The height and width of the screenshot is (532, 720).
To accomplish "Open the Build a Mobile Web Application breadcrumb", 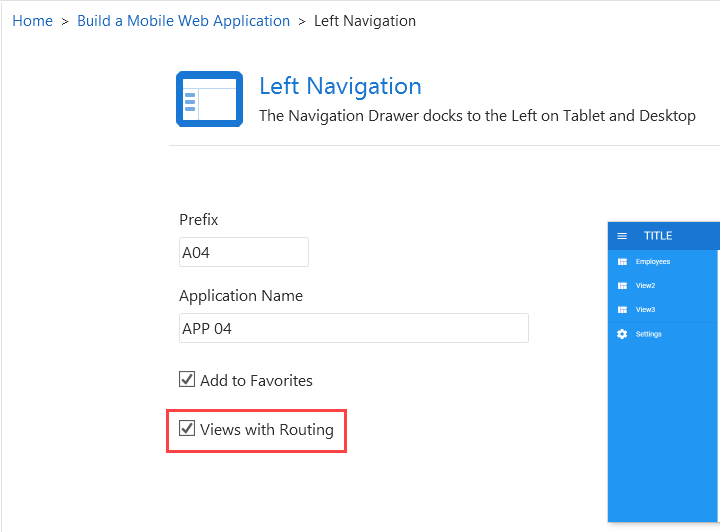I will click(x=183, y=21).
